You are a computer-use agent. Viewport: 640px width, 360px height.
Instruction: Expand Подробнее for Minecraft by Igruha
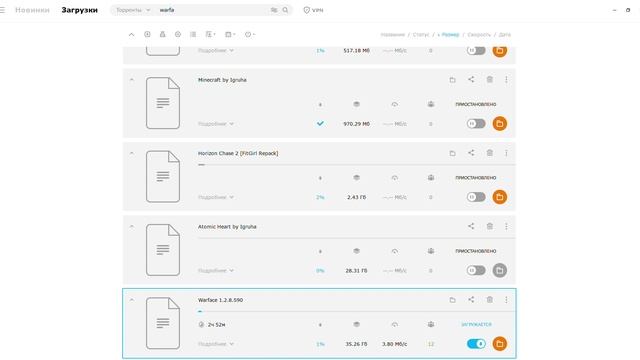[216, 124]
